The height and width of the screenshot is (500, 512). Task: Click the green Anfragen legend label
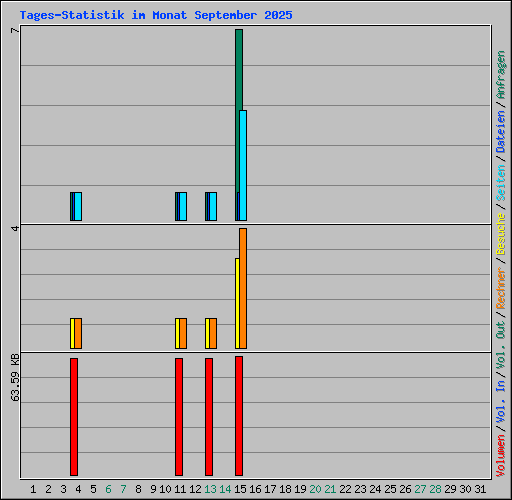click(x=501, y=75)
